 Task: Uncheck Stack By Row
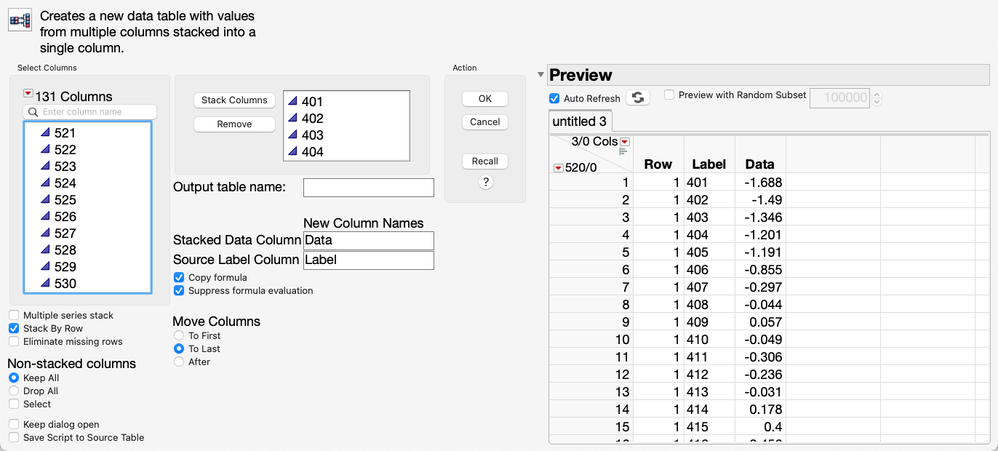(x=14, y=328)
